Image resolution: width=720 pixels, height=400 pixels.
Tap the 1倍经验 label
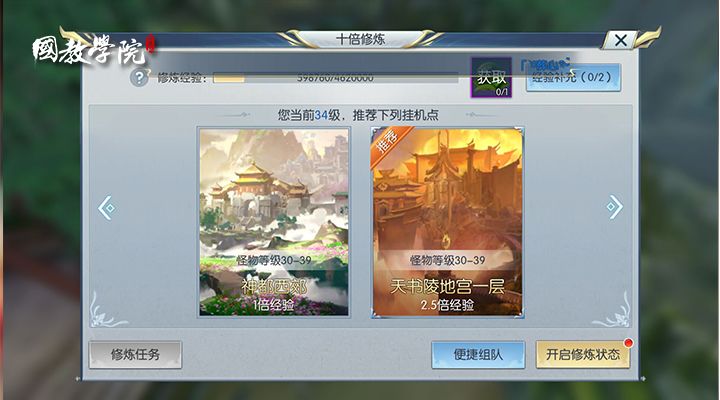point(273,304)
